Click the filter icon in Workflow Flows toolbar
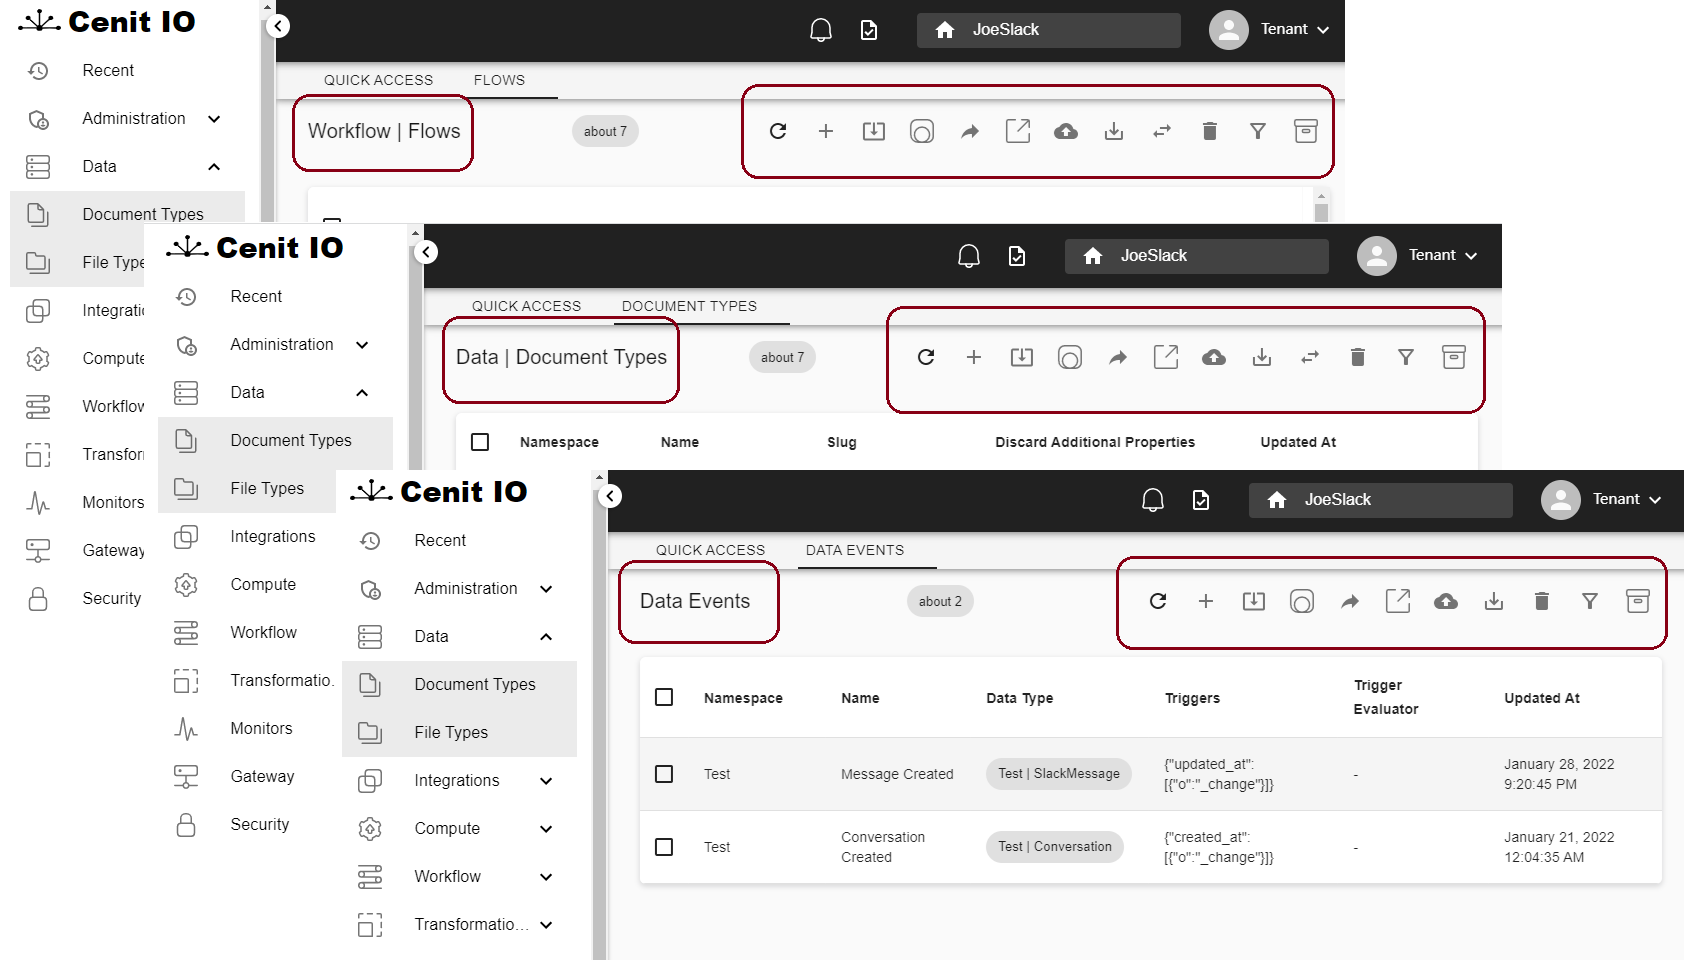This screenshot has width=1706, height=960. (1258, 131)
